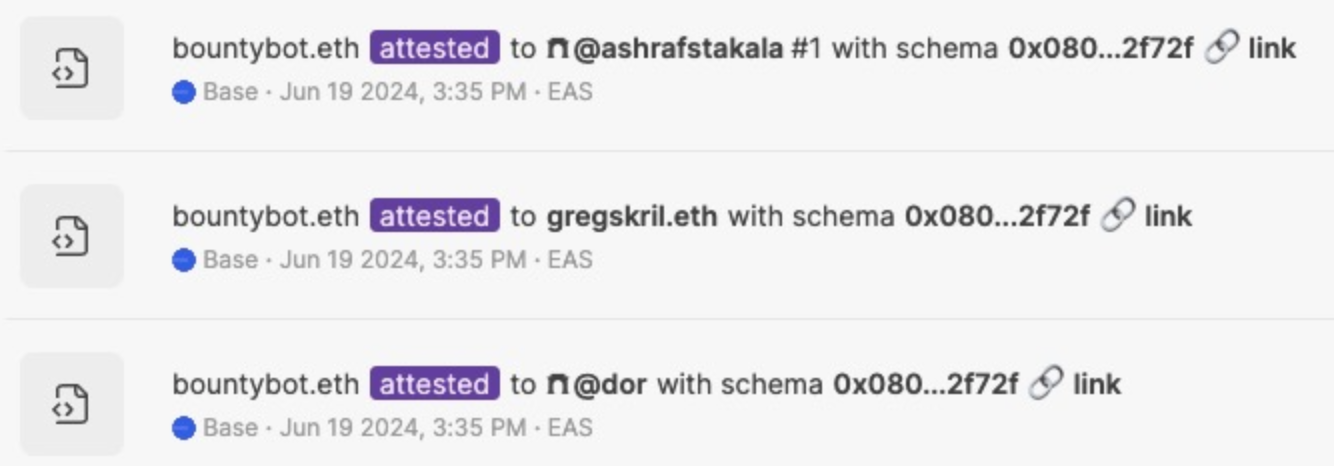Image resolution: width=1334 pixels, height=466 pixels.
Task: Open the gregskril.eth profile link
Action: pyautogui.click(x=632, y=216)
